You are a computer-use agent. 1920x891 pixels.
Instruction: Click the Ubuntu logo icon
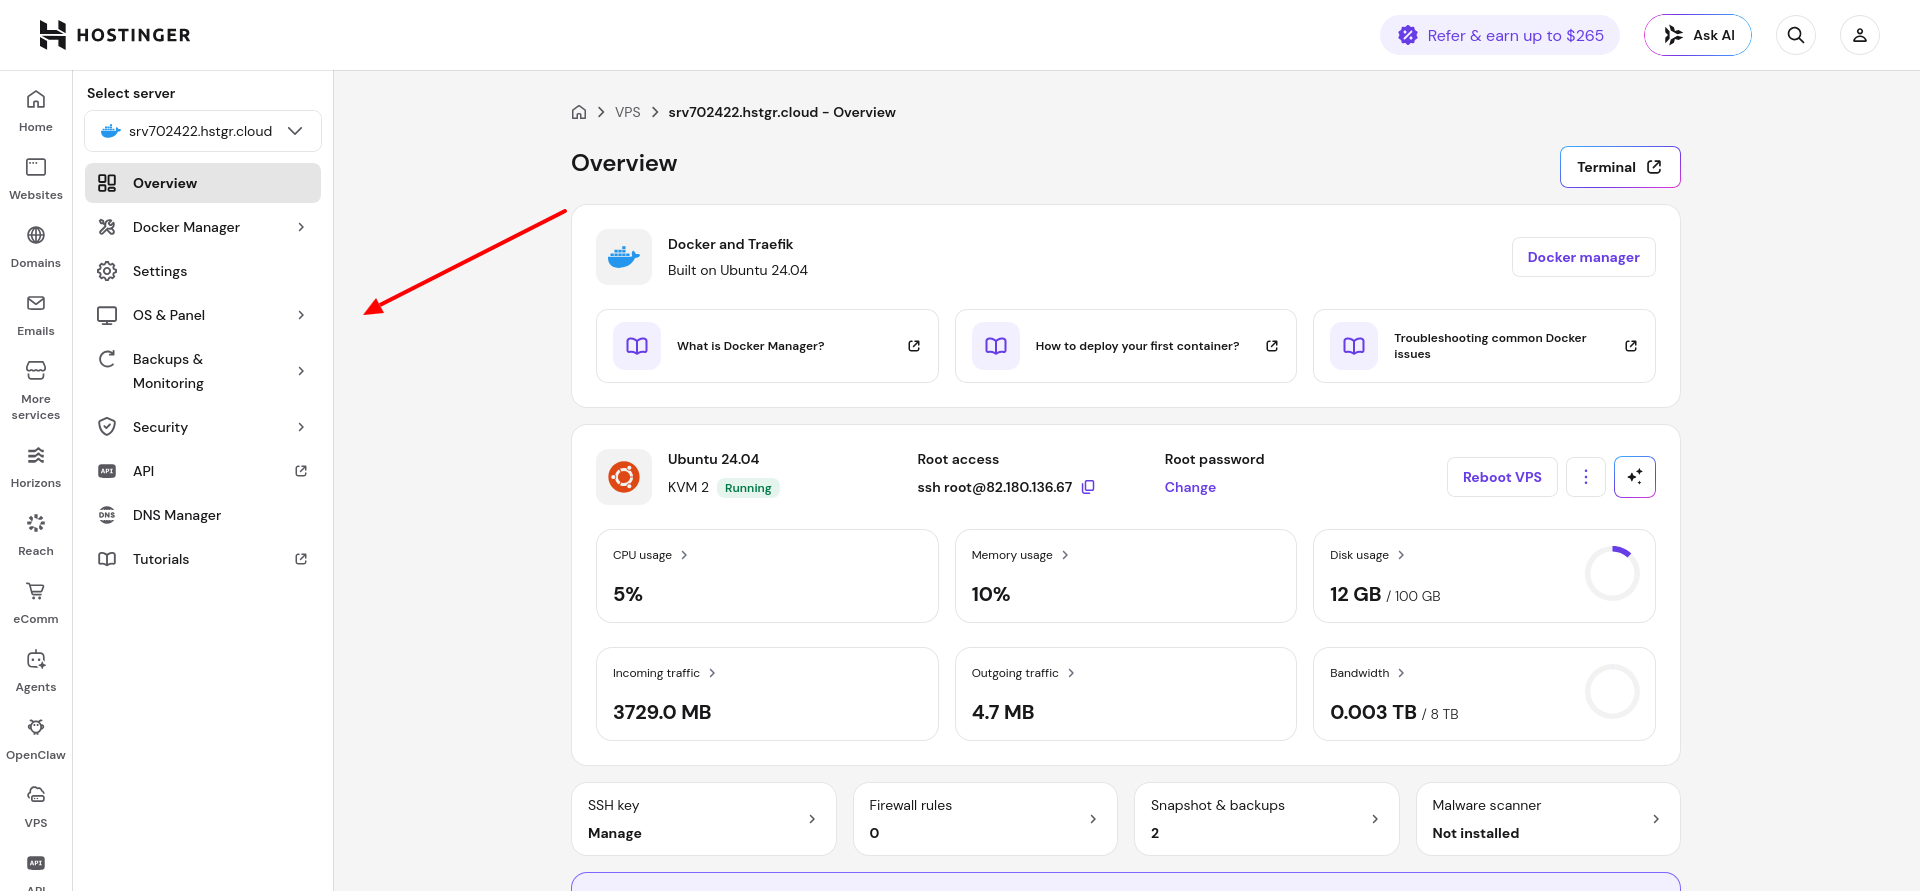point(624,477)
